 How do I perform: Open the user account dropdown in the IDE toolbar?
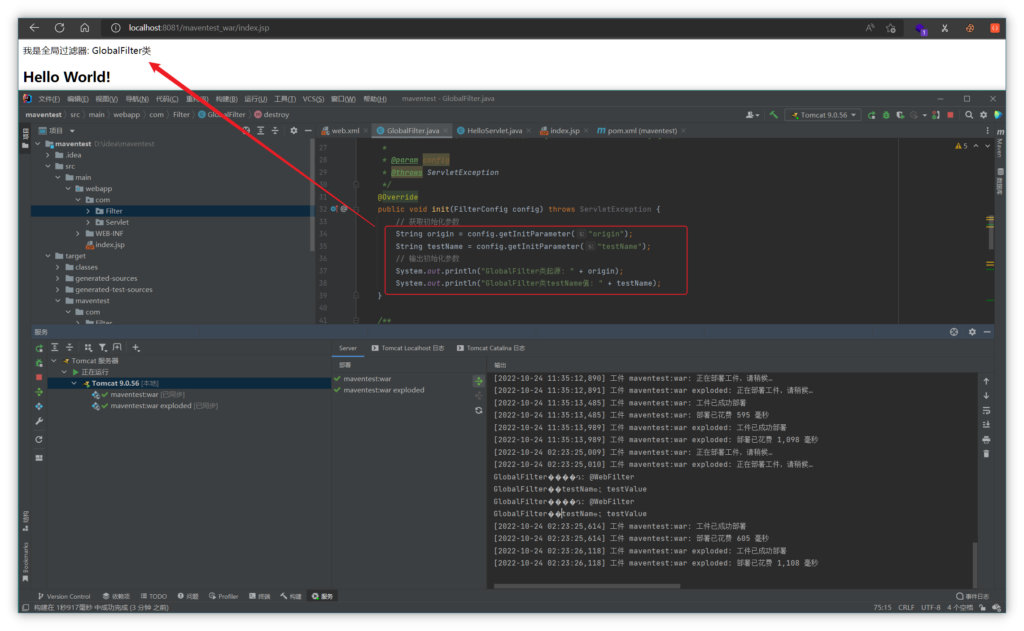tap(752, 115)
